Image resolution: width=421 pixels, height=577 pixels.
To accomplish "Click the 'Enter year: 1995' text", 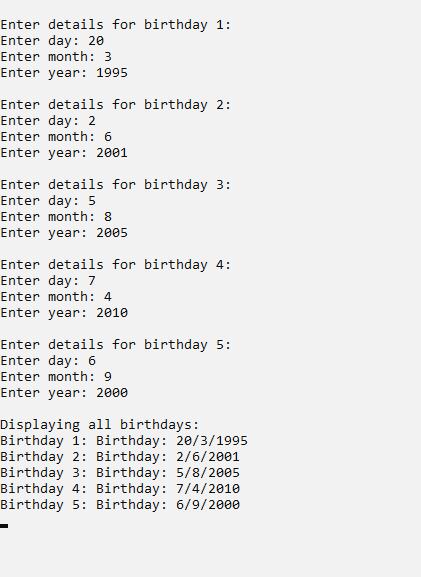I will click(64, 73).
